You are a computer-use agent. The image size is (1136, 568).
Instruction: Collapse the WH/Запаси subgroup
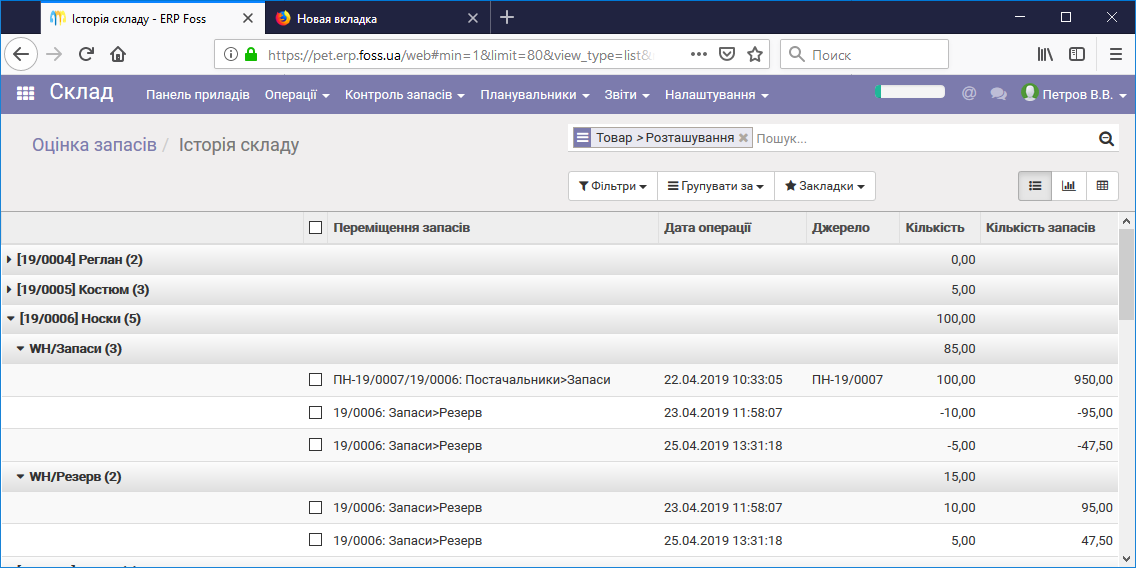(x=20, y=348)
